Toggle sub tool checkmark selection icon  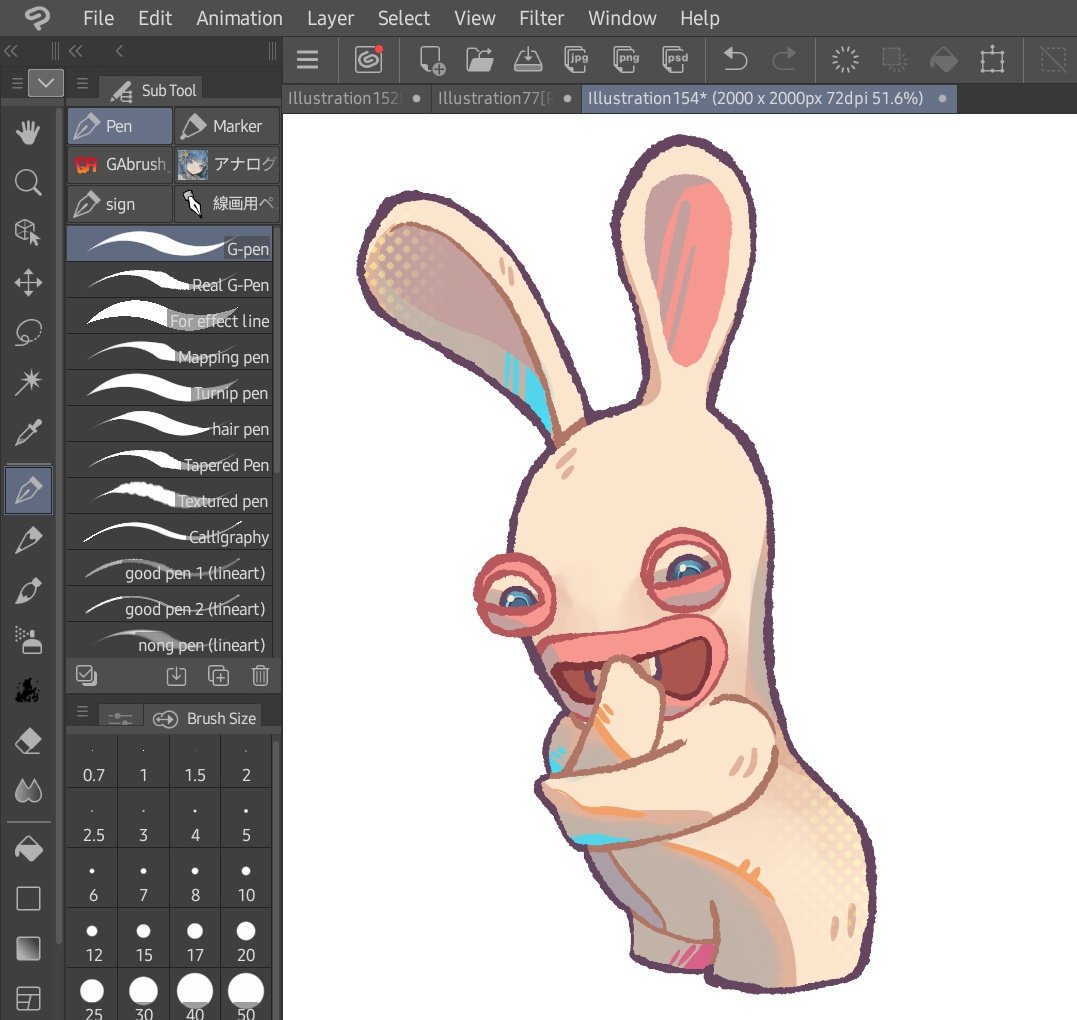[87, 676]
